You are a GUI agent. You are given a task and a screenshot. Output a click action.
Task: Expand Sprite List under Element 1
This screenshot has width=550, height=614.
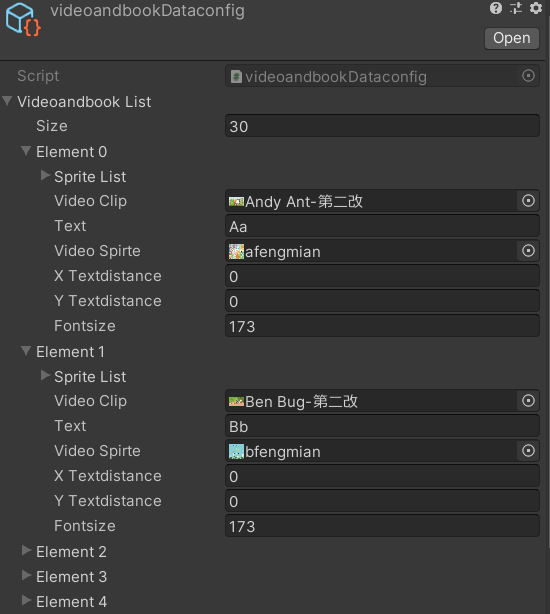click(x=45, y=376)
